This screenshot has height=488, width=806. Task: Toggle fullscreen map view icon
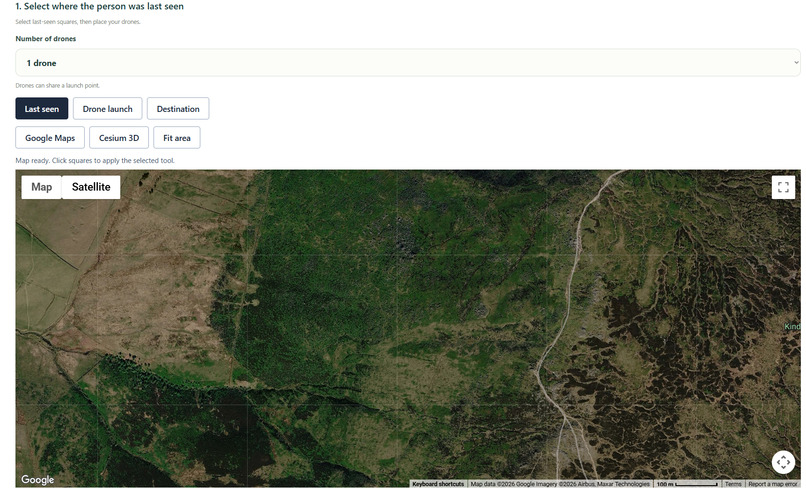(783, 187)
